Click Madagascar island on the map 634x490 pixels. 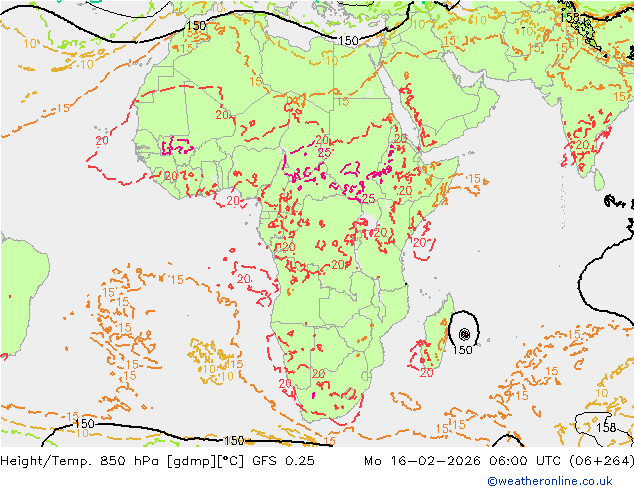437,332
